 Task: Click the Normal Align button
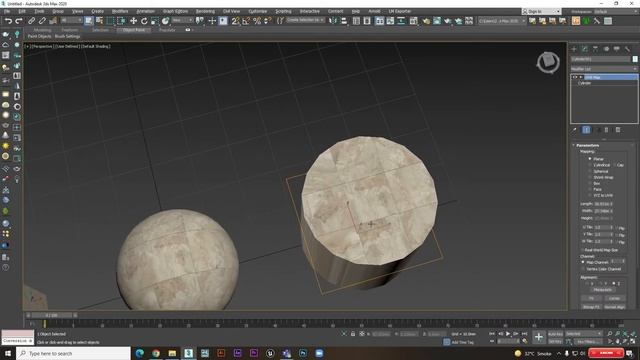click(615, 307)
